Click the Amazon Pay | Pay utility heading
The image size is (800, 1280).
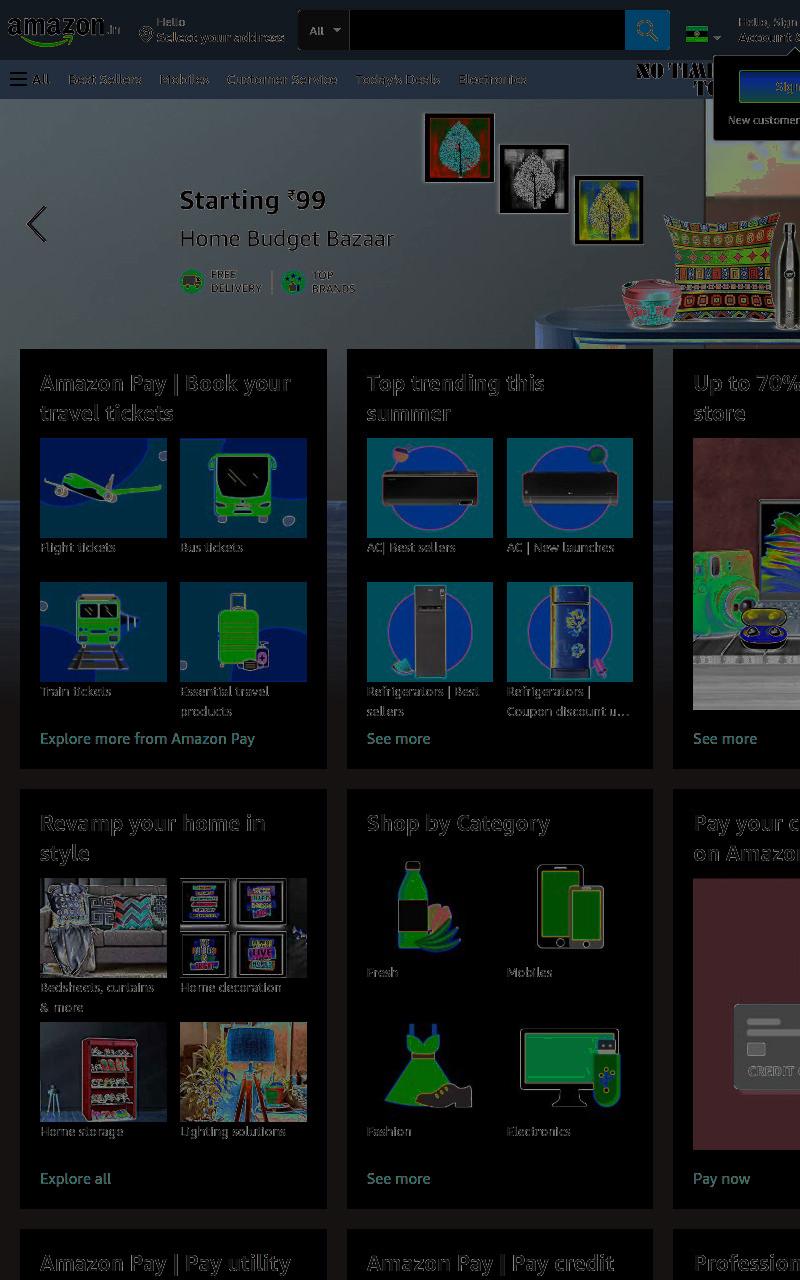coord(166,1264)
